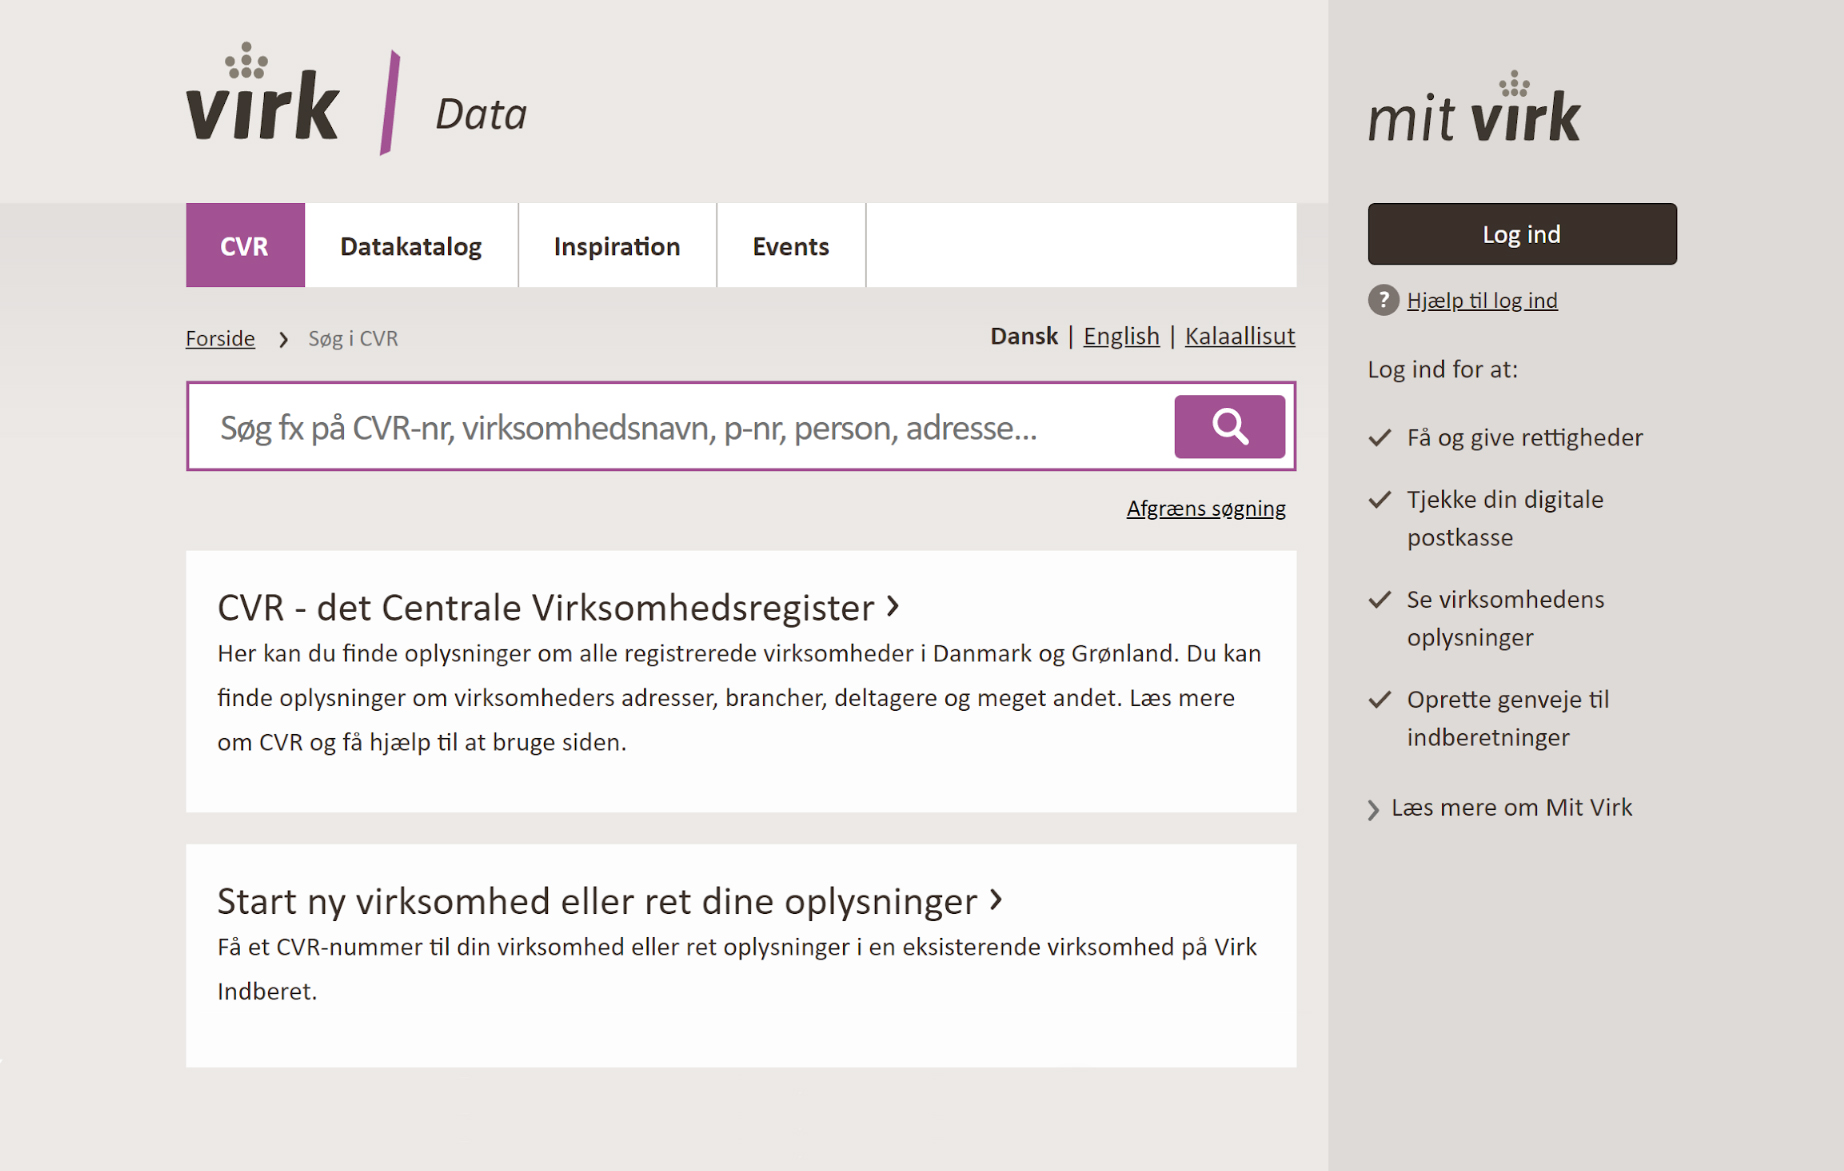
Task: Click the question mark help icon
Action: point(1383,300)
